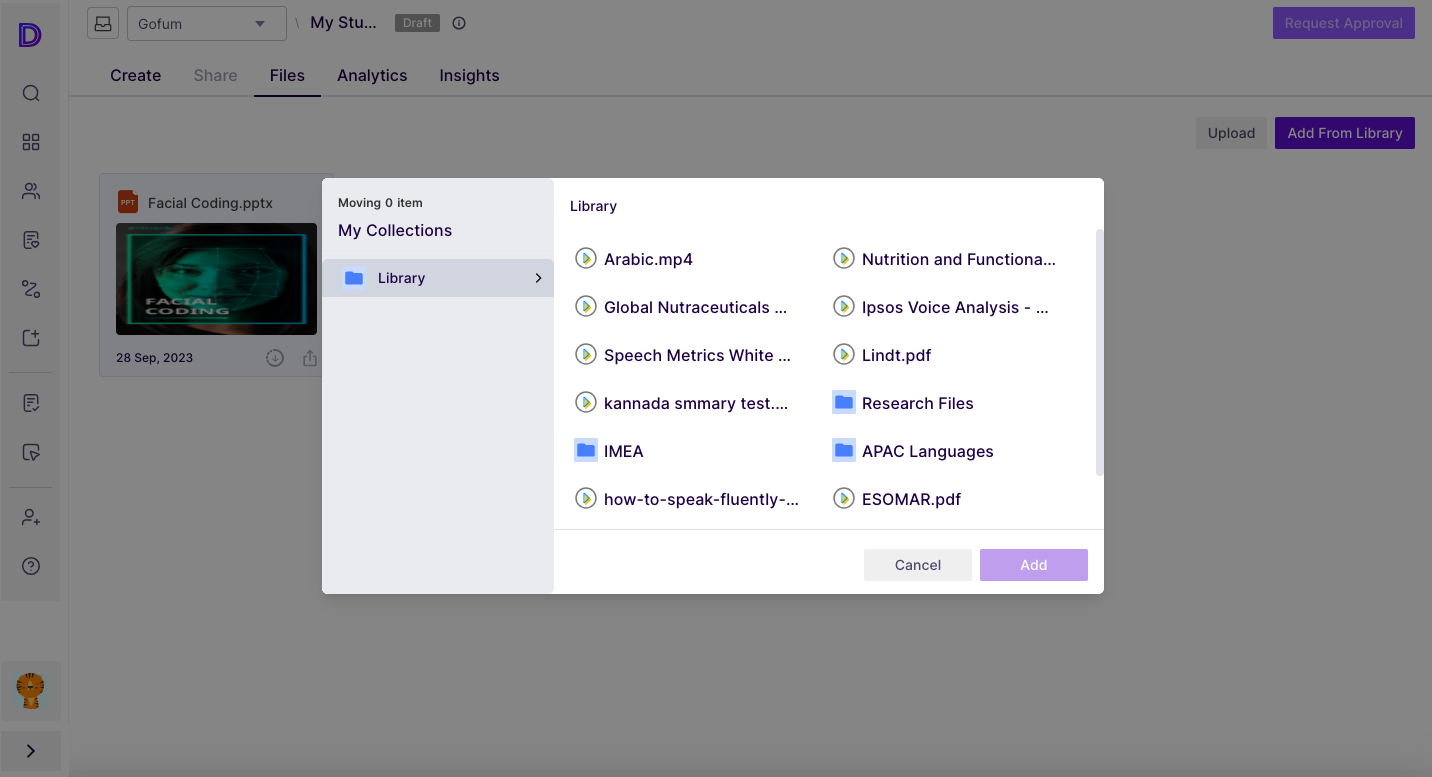The width and height of the screenshot is (1432, 777).
Task: Open the dashboard grid icon in sidebar
Action: point(31,143)
